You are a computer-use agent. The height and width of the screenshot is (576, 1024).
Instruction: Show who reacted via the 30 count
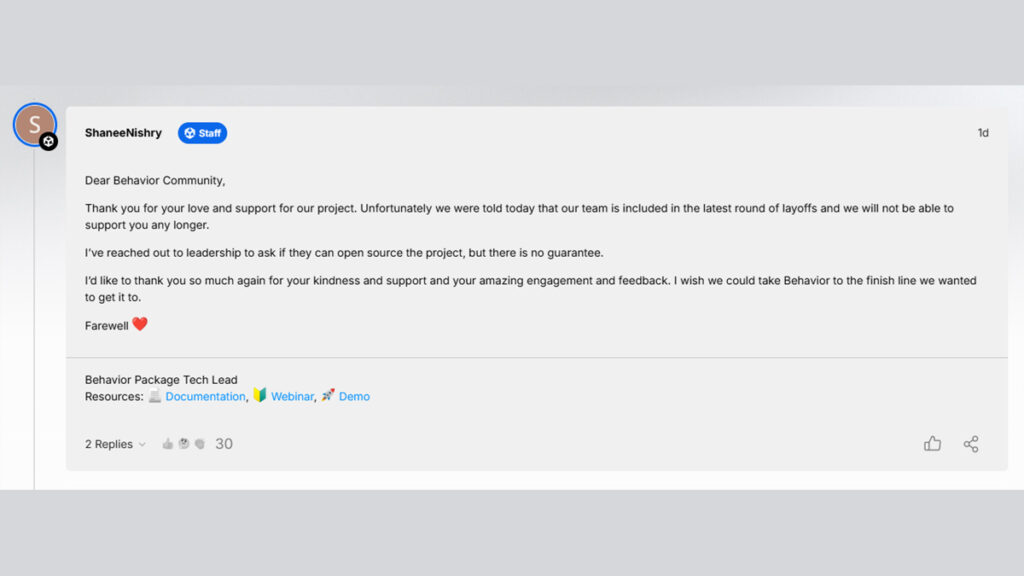point(224,444)
